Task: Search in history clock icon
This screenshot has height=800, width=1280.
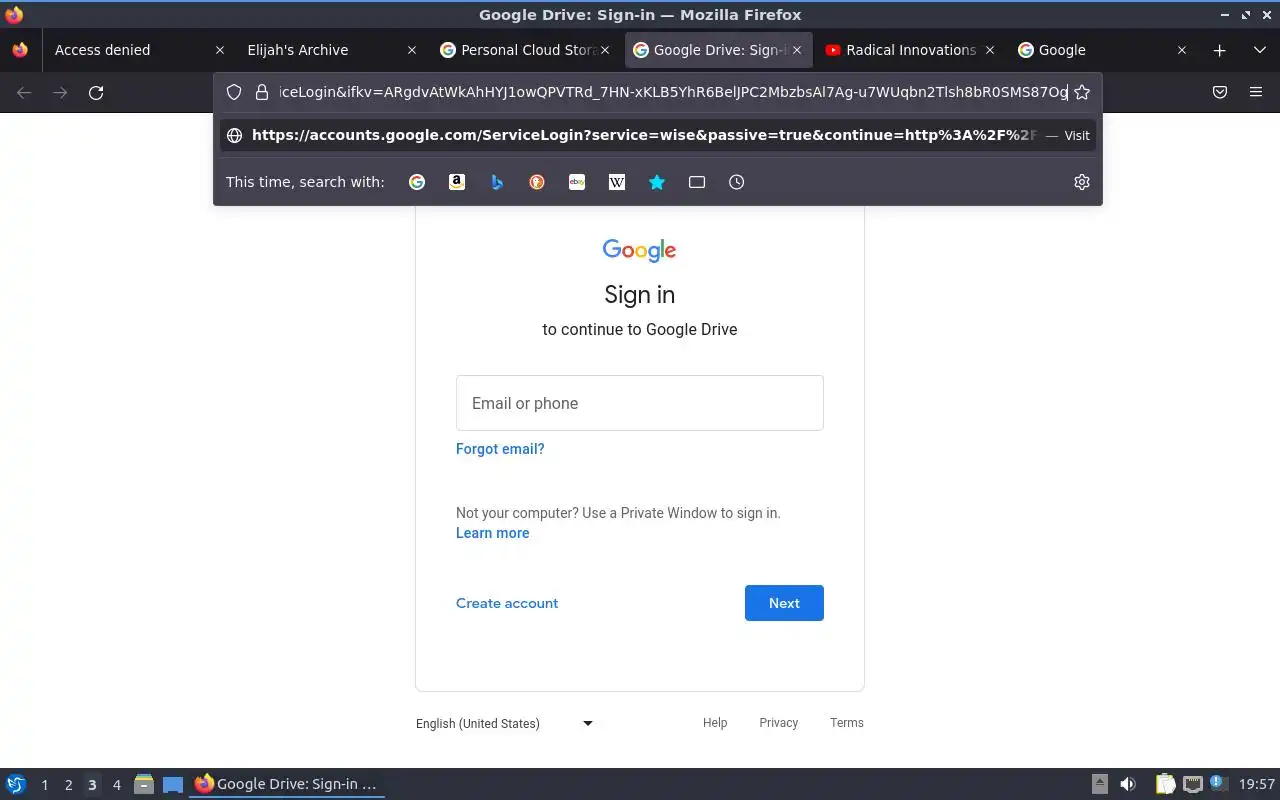Action: 737,182
